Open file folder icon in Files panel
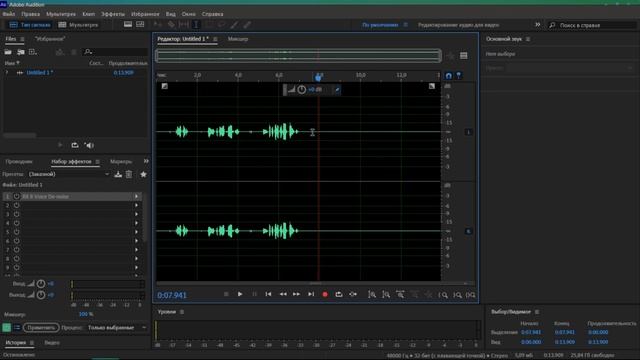The width and height of the screenshot is (640, 360). tap(8, 52)
